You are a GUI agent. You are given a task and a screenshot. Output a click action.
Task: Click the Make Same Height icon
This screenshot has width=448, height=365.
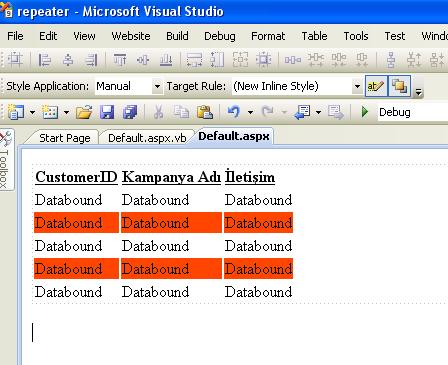click(217, 60)
